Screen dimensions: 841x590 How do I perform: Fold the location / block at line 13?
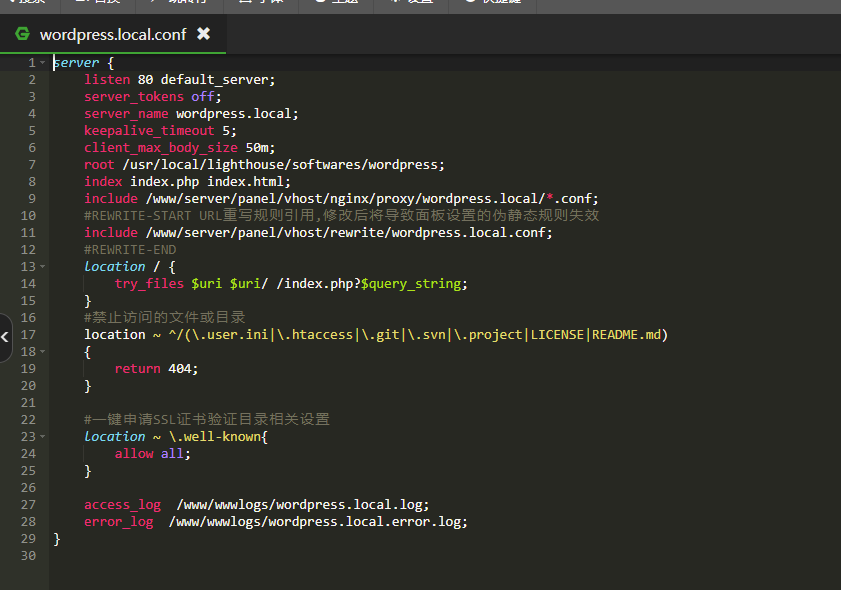point(43,267)
